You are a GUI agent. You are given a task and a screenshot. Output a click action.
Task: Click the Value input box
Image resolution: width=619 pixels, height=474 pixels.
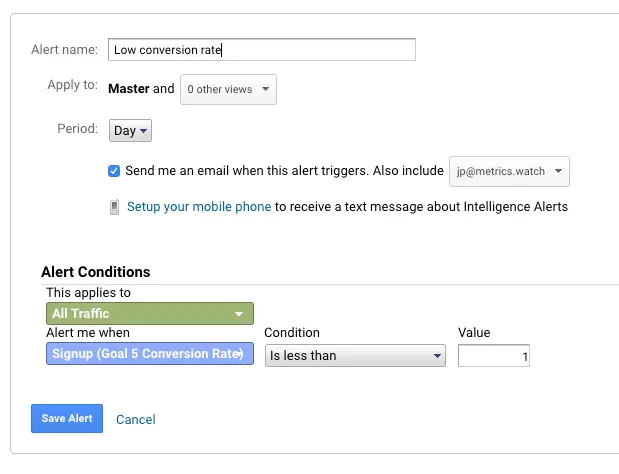[494, 355]
